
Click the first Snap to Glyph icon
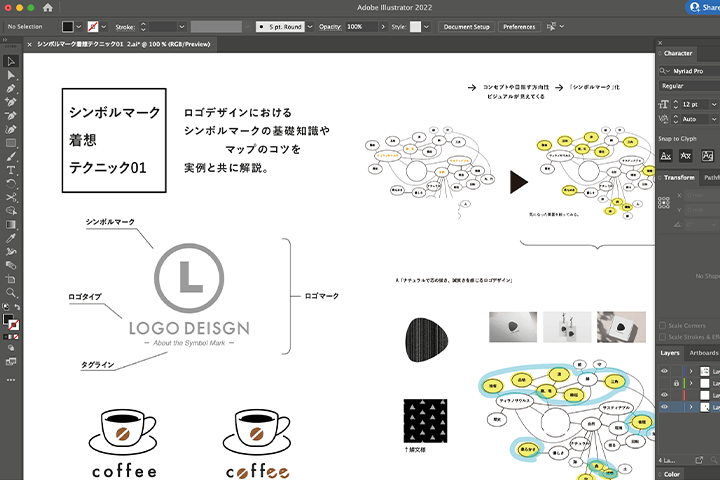666,156
